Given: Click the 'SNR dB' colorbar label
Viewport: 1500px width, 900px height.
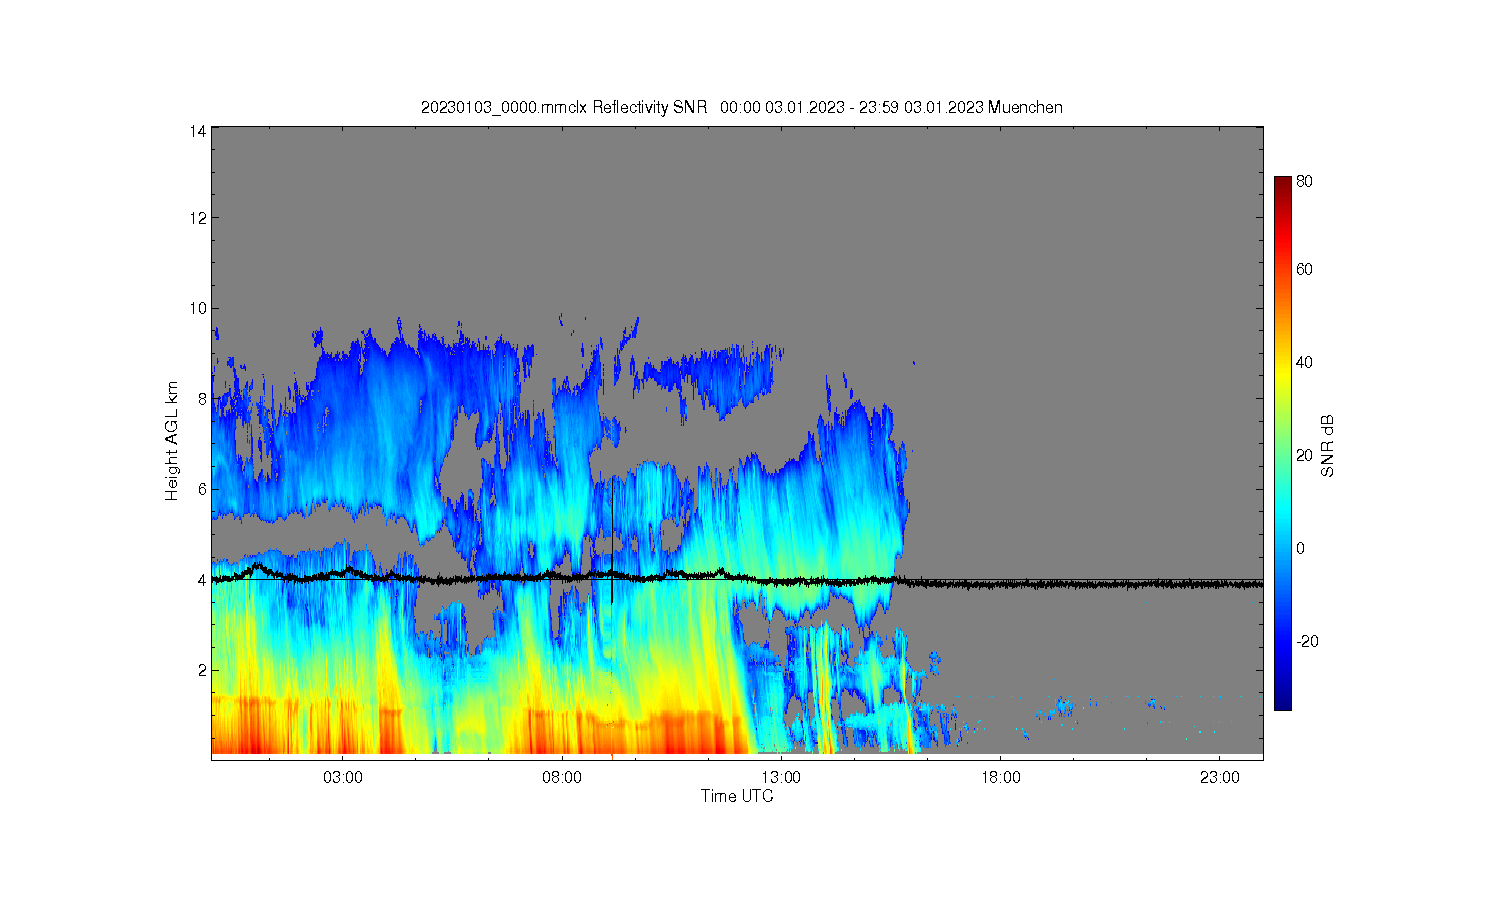Looking at the screenshot, I should (x=1328, y=445).
